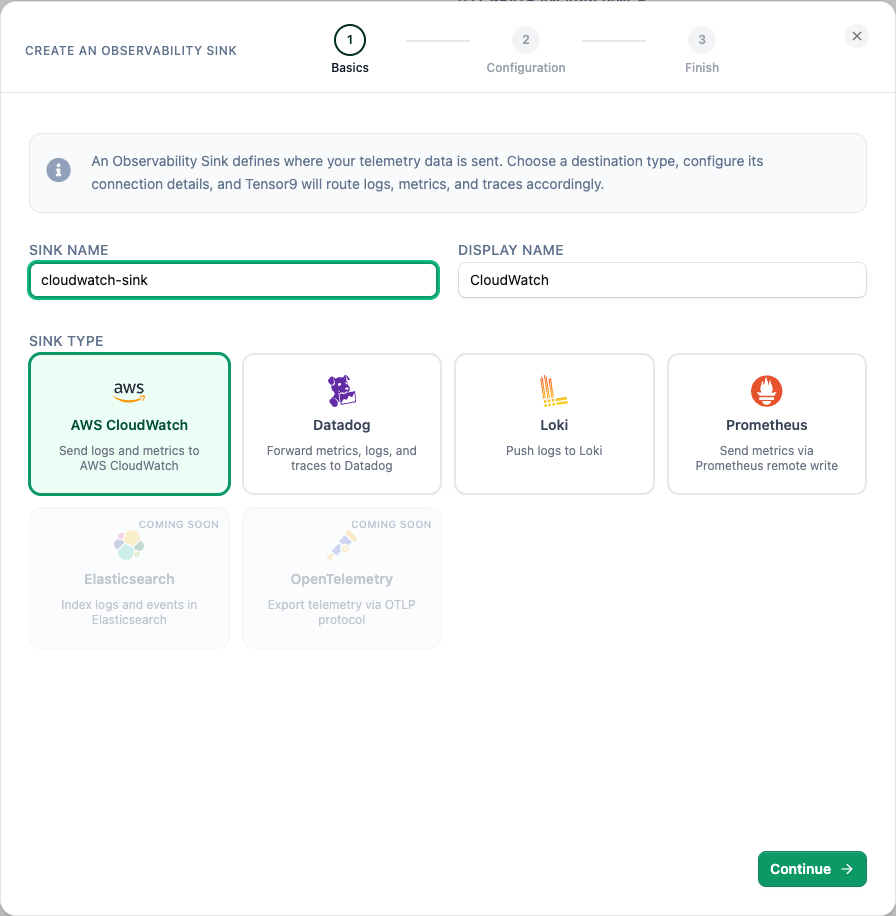Go to step 2 Configuration
This screenshot has width=896, height=916.
pyautogui.click(x=526, y=50)
